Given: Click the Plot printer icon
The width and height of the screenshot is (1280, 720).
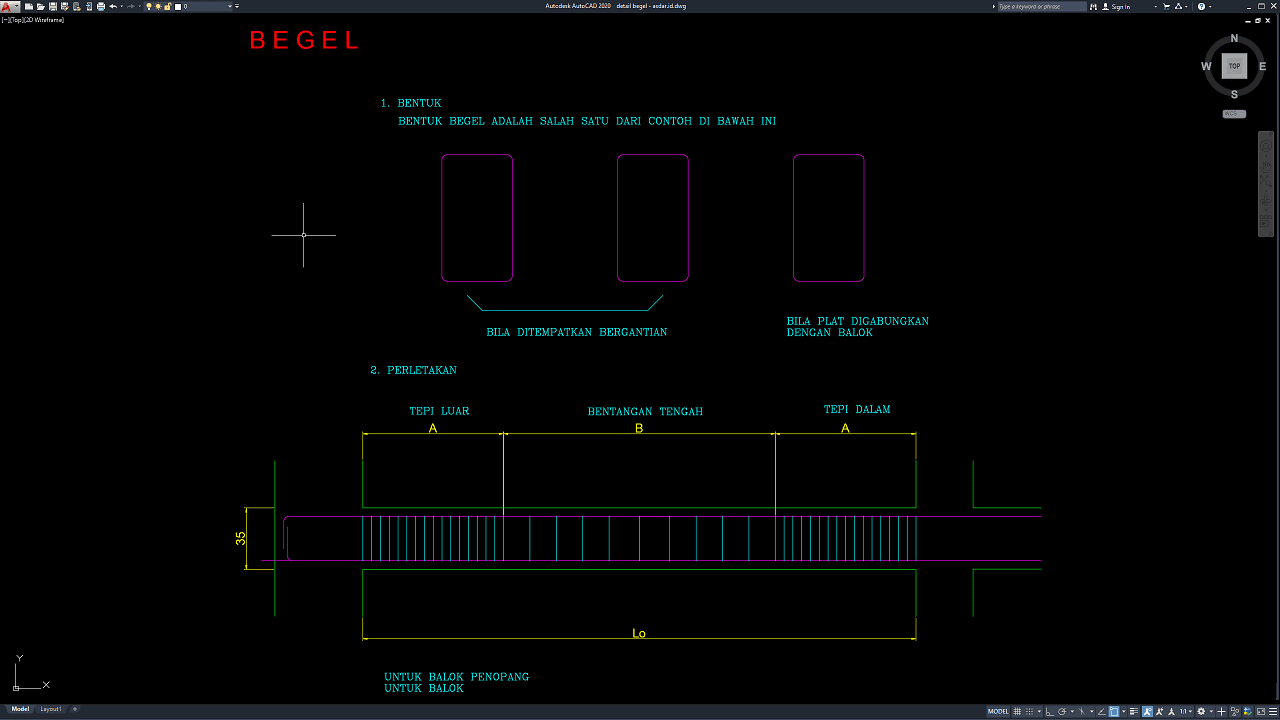Looking at the screenshot, I should tap(100, 6).
